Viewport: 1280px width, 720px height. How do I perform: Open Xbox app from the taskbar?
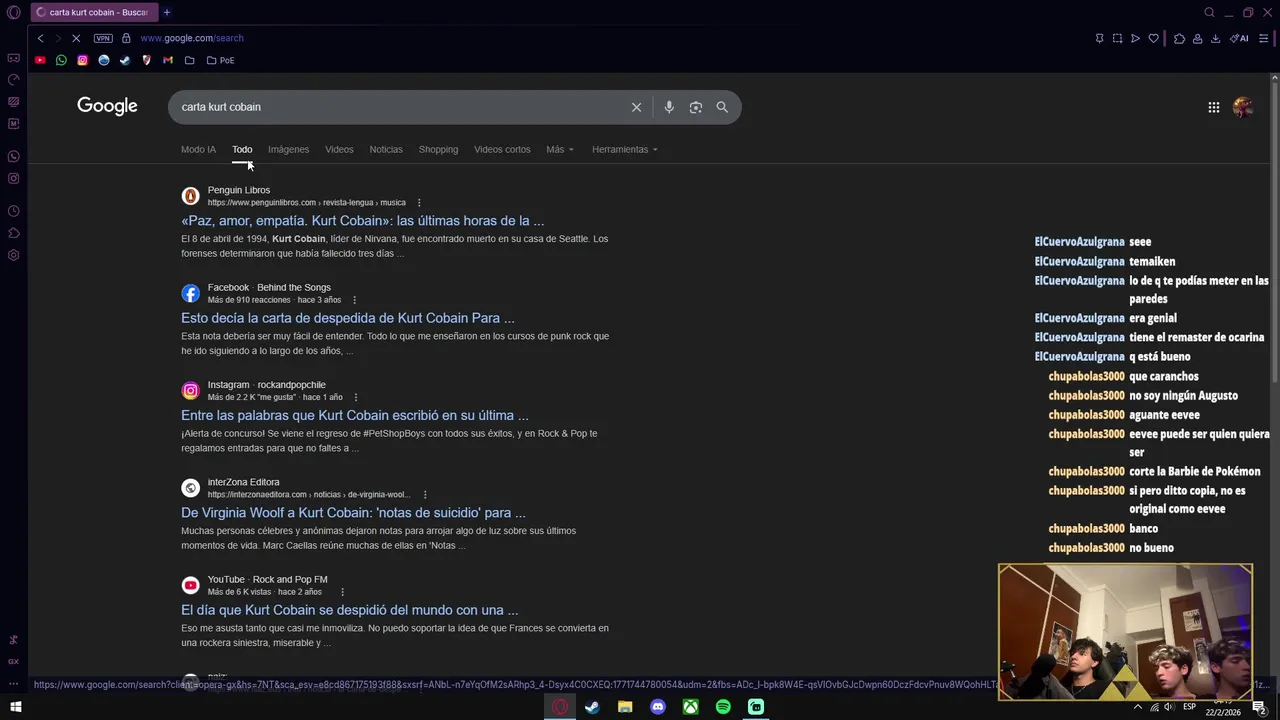tap(690, 707)
